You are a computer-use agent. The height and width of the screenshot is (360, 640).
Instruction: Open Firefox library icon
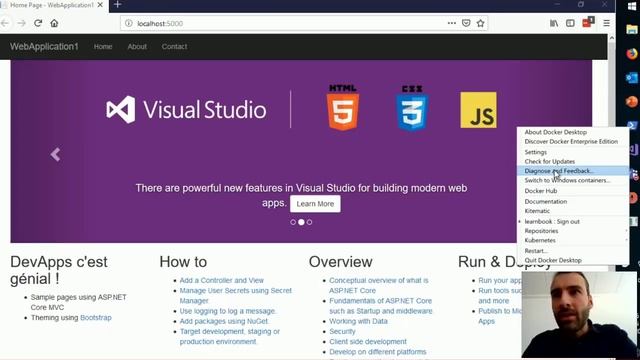554,23
